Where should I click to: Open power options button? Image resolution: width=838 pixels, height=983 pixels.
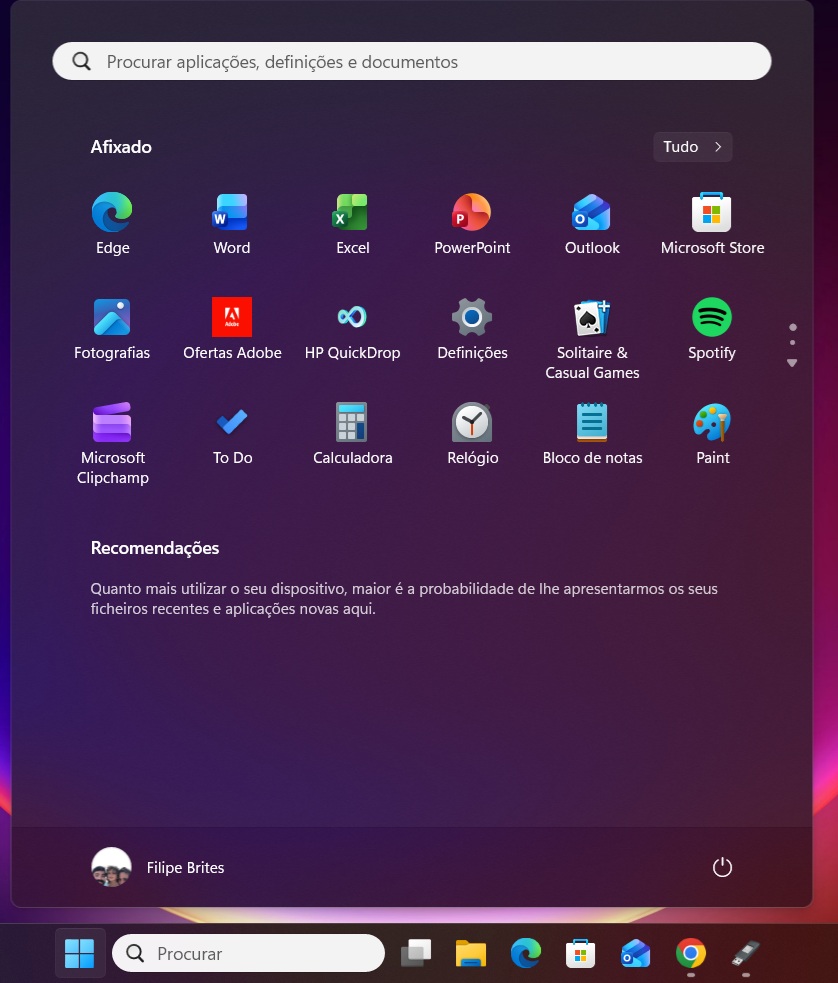tap(722, 868)
